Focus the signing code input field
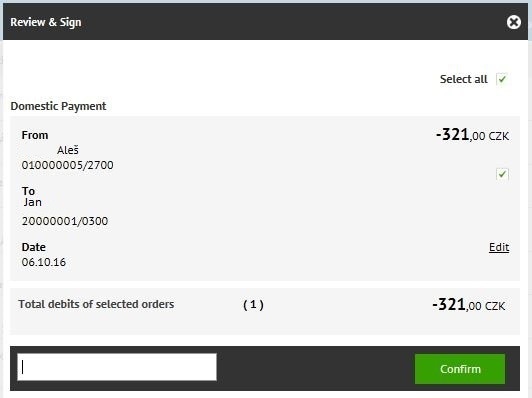Screen dimensions: 532x398 coord(117,367)
